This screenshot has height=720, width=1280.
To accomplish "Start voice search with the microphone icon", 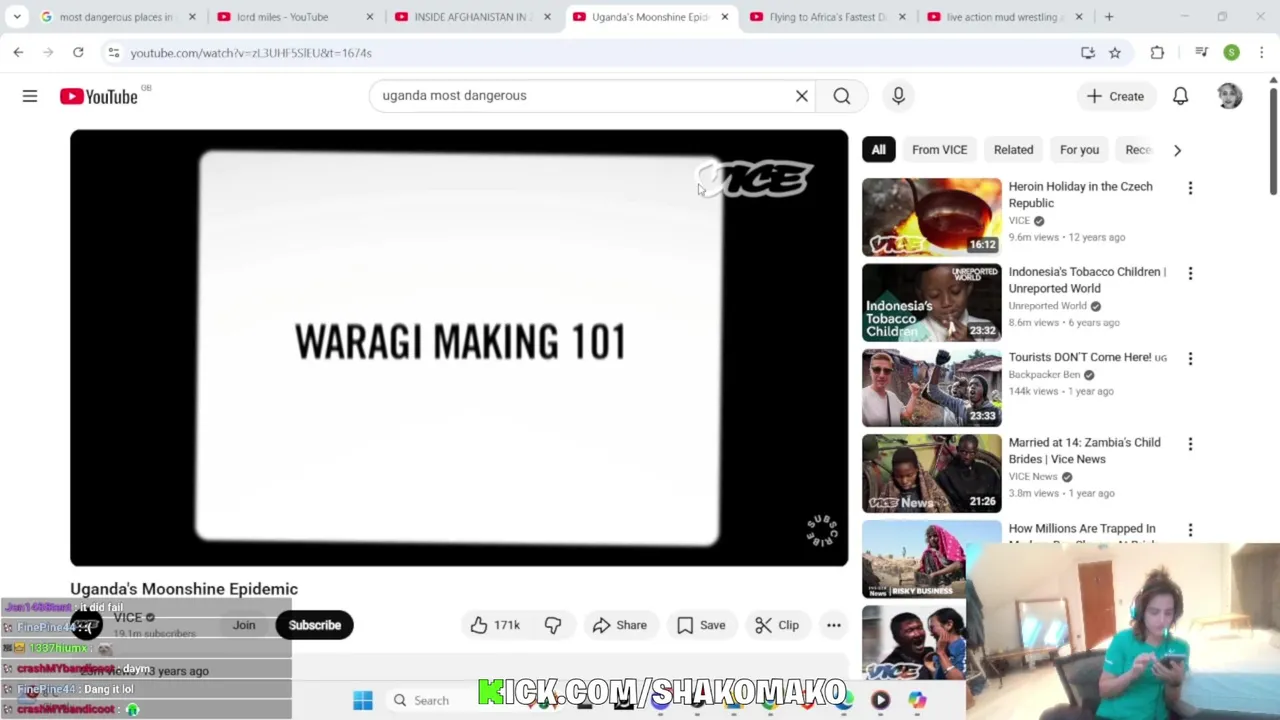I will coord(898,96).
